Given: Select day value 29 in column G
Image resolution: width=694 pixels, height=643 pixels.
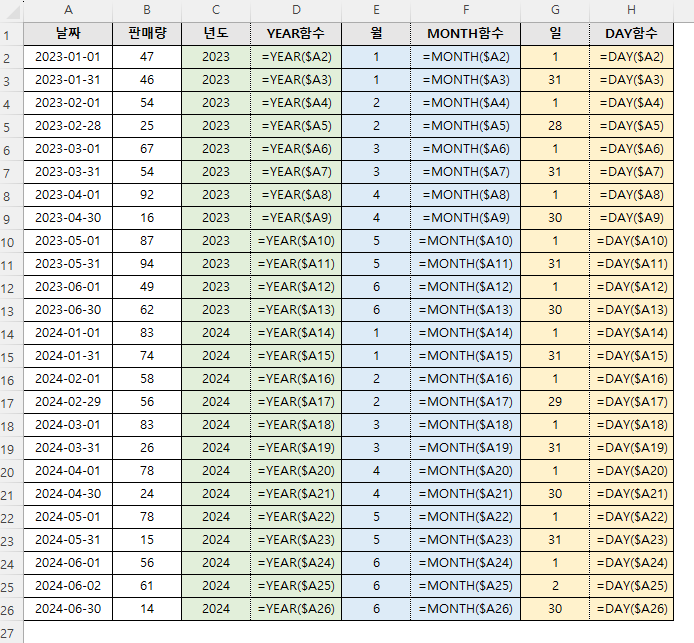Looking at the screenshot, I should pos(555,402).
